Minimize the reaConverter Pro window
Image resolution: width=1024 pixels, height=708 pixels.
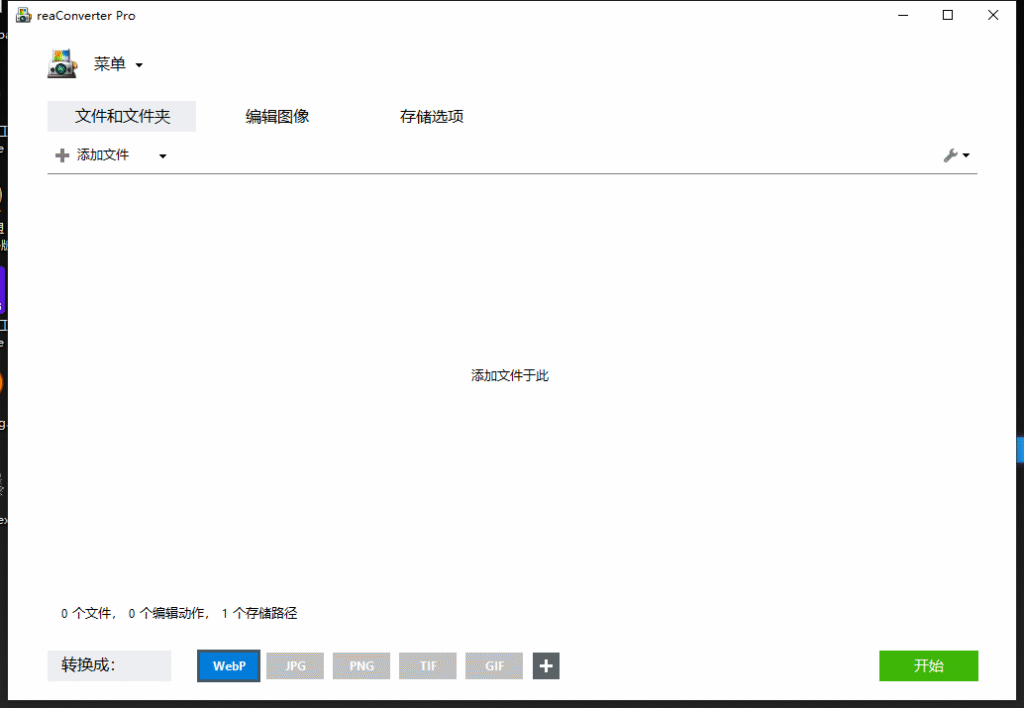pyautogui.click(x=903, y=15)
